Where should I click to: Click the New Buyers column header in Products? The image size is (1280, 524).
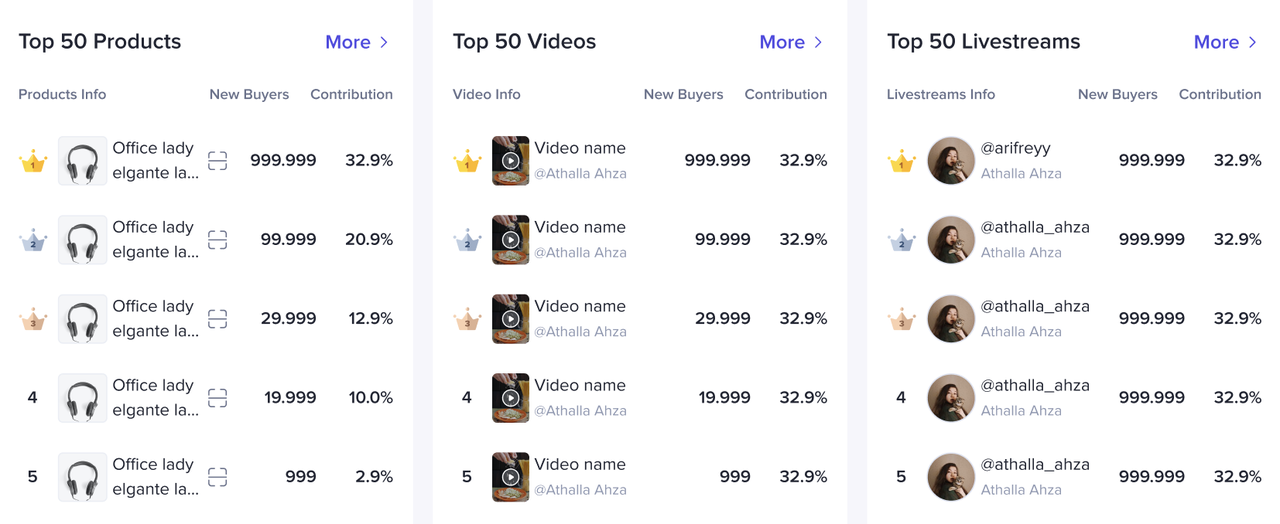(249, 95)
